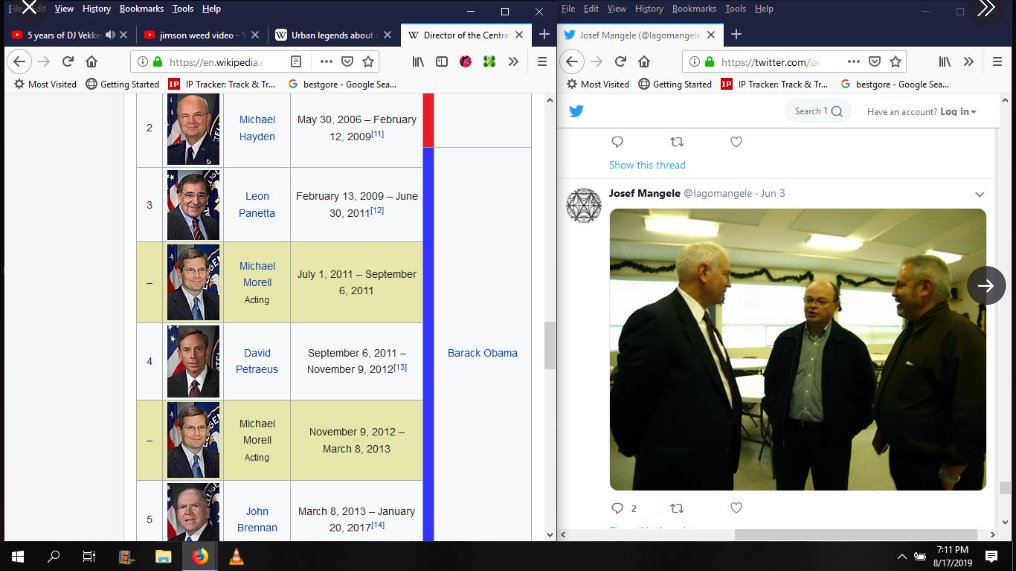
Task: Open the Josef Mangele profile name link
Action: tap(644, 193)
